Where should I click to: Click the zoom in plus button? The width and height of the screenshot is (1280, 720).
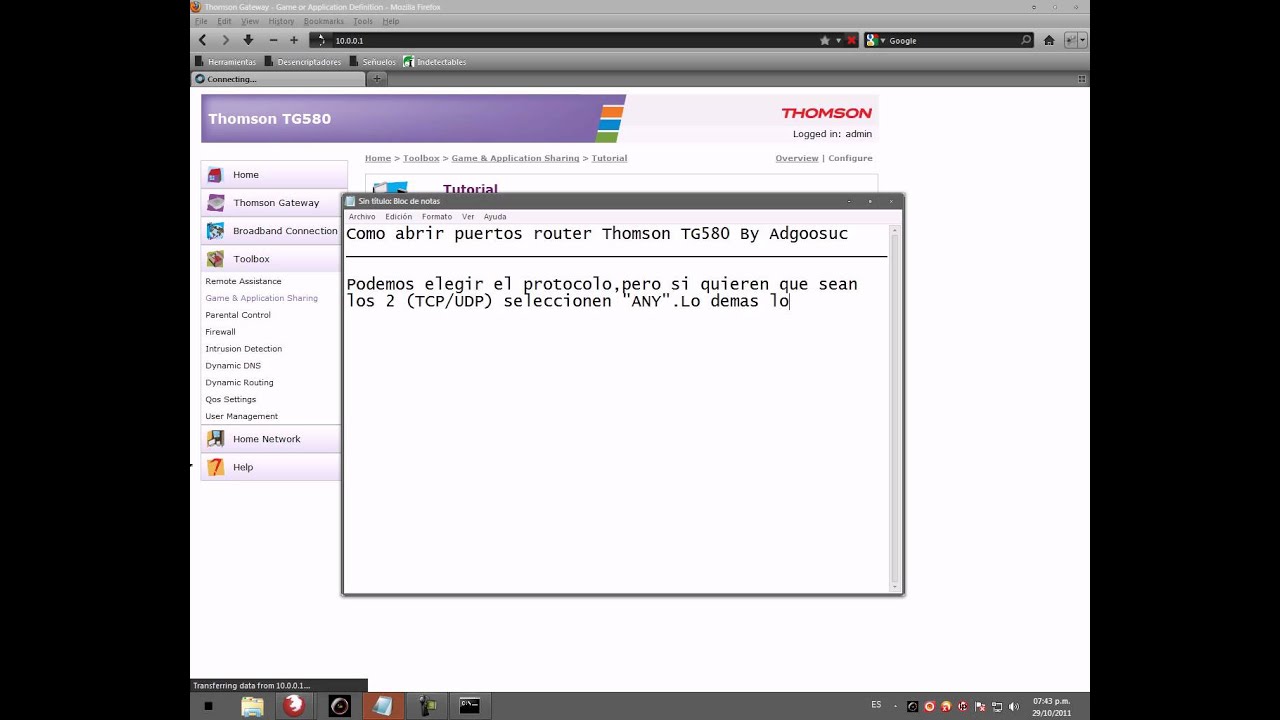pyautogui.click(x=294, y=40)
